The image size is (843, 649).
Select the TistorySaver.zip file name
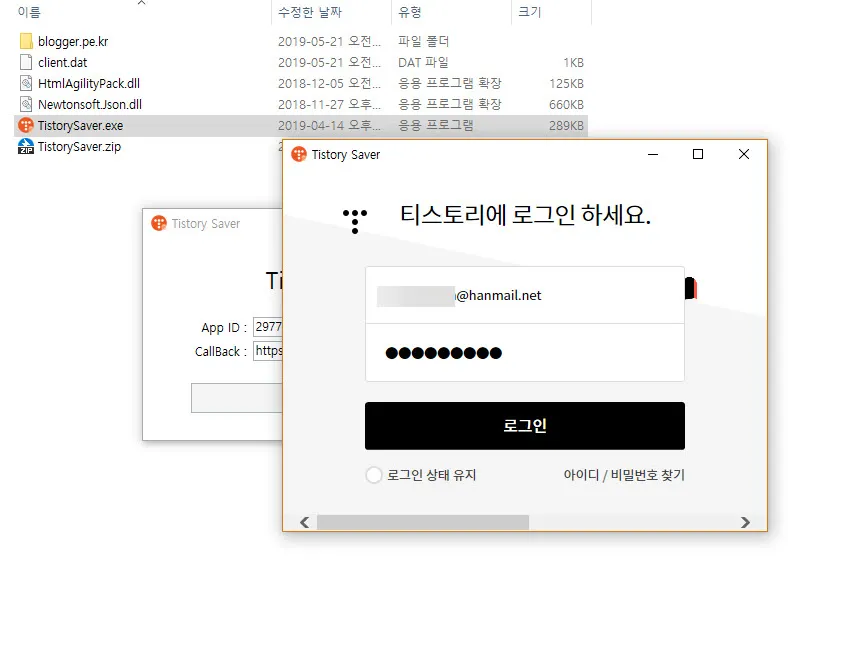(x=79, y=146)
